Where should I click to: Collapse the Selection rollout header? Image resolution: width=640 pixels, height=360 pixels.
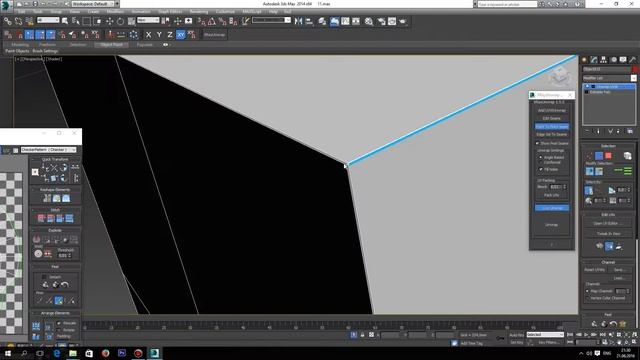pos(608,146)
